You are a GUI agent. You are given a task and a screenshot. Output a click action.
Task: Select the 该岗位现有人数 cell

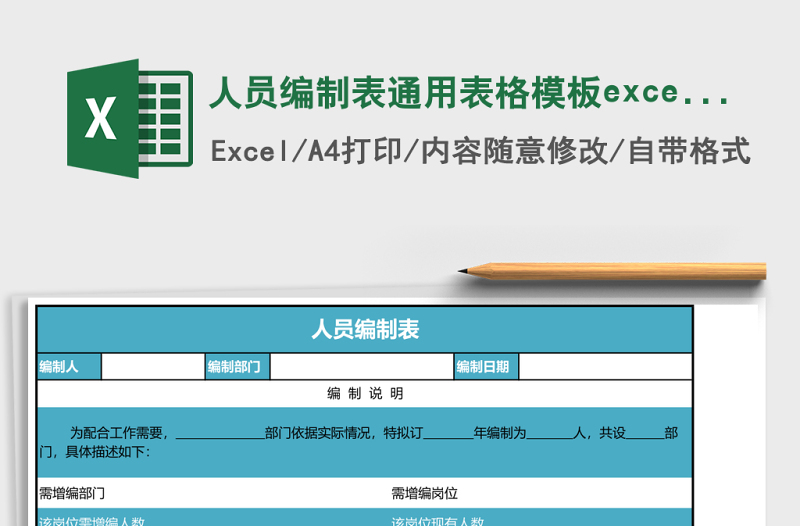point(438,521)
